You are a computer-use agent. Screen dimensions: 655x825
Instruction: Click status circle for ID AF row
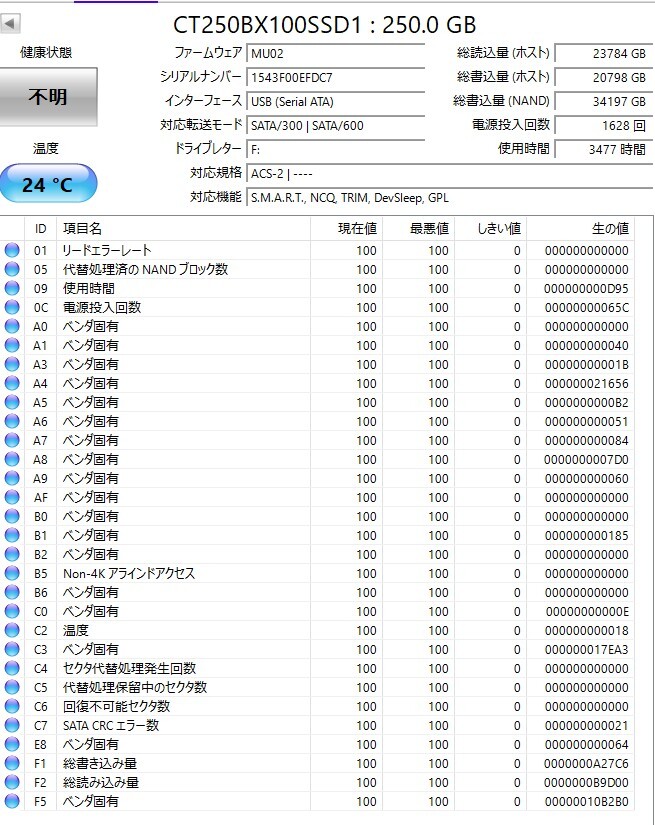click(x=12, y=497)
